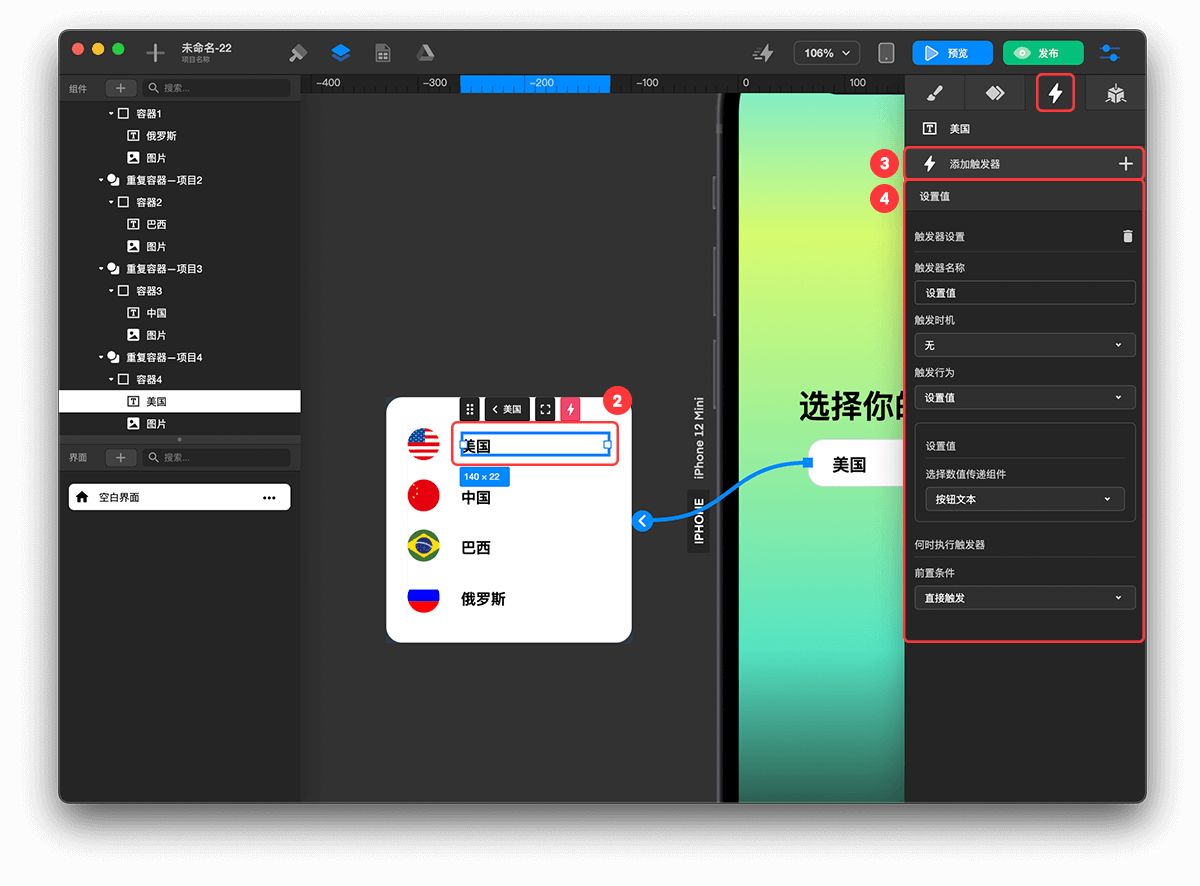The image size is (1200, 886).
Task: Open the blue layers icon in toolbar
Action: click(x=340, y=53)
